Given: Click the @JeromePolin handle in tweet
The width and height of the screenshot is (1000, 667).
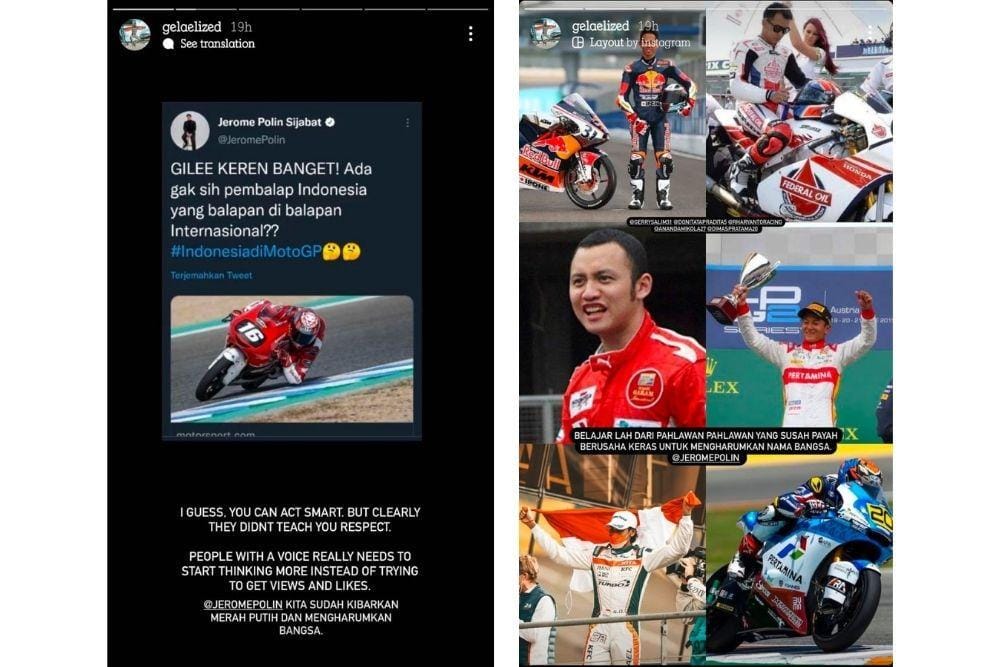Looking at the screenshot, I should pos(251,140).
